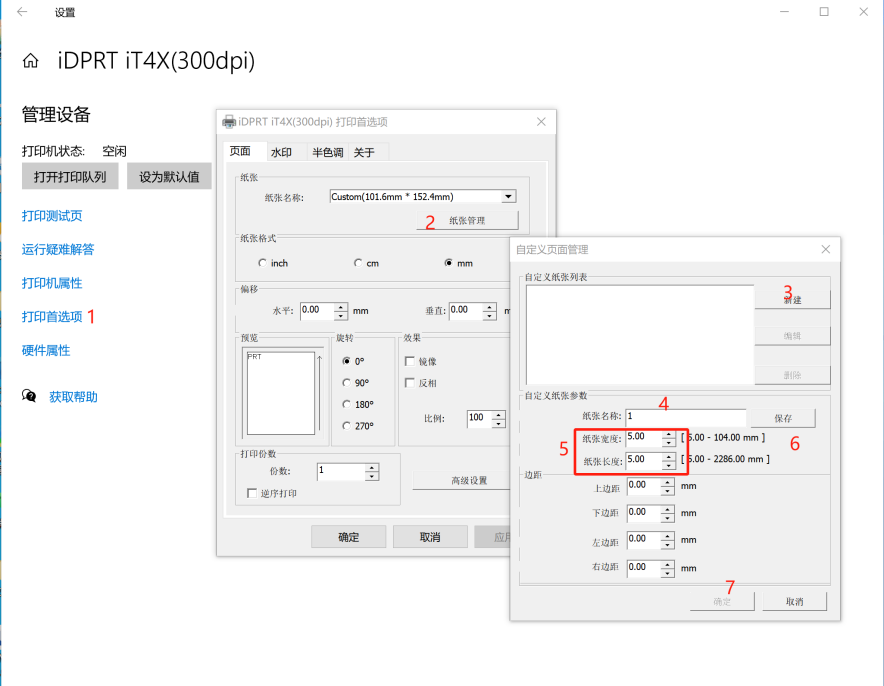
Task: Increase the 水平 offset value
Action: click(341, 307)
